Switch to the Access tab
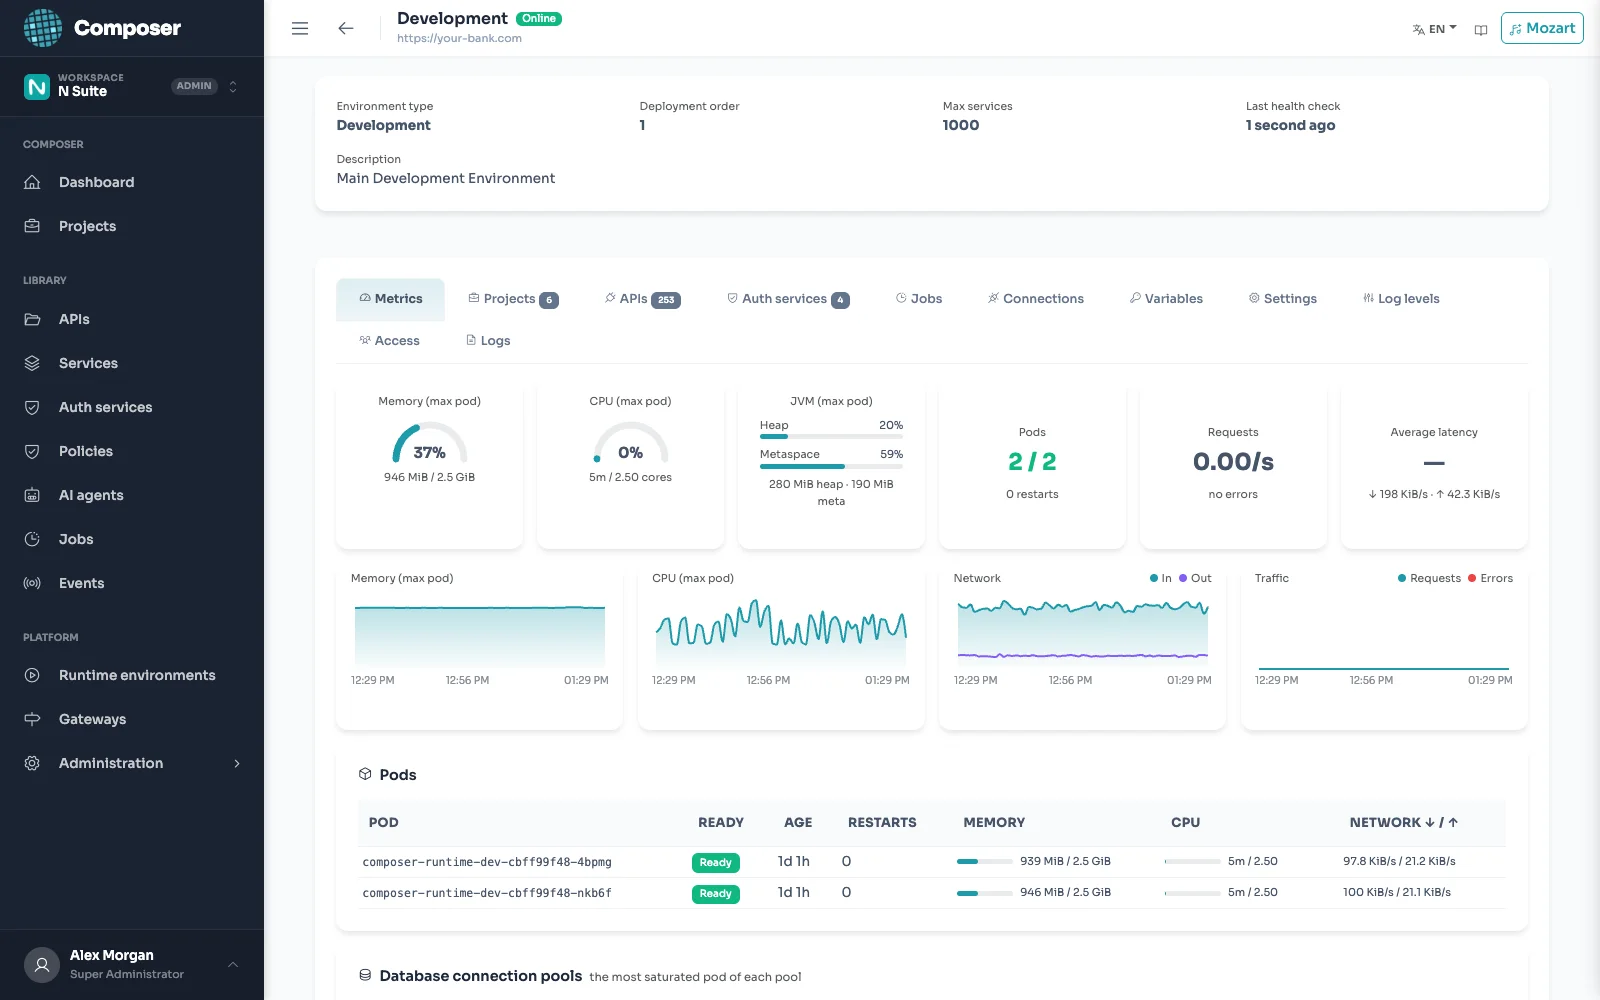The height and width of the screenshot is (1000, 1600). tap(389, 341)
